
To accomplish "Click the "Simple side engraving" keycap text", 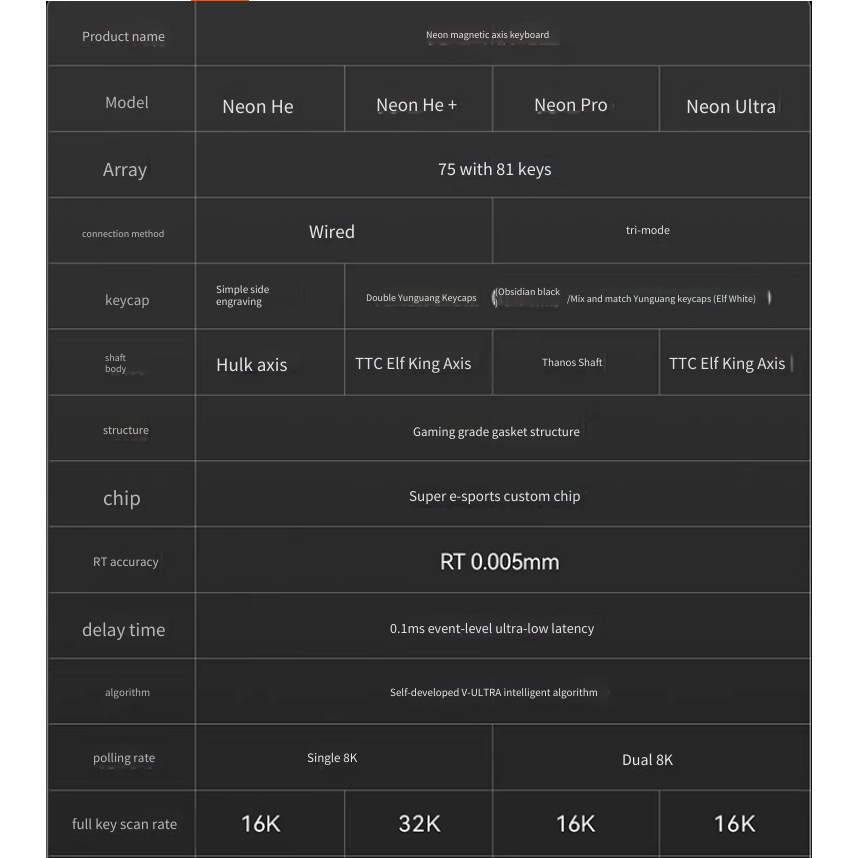I will tap(243, 296).
